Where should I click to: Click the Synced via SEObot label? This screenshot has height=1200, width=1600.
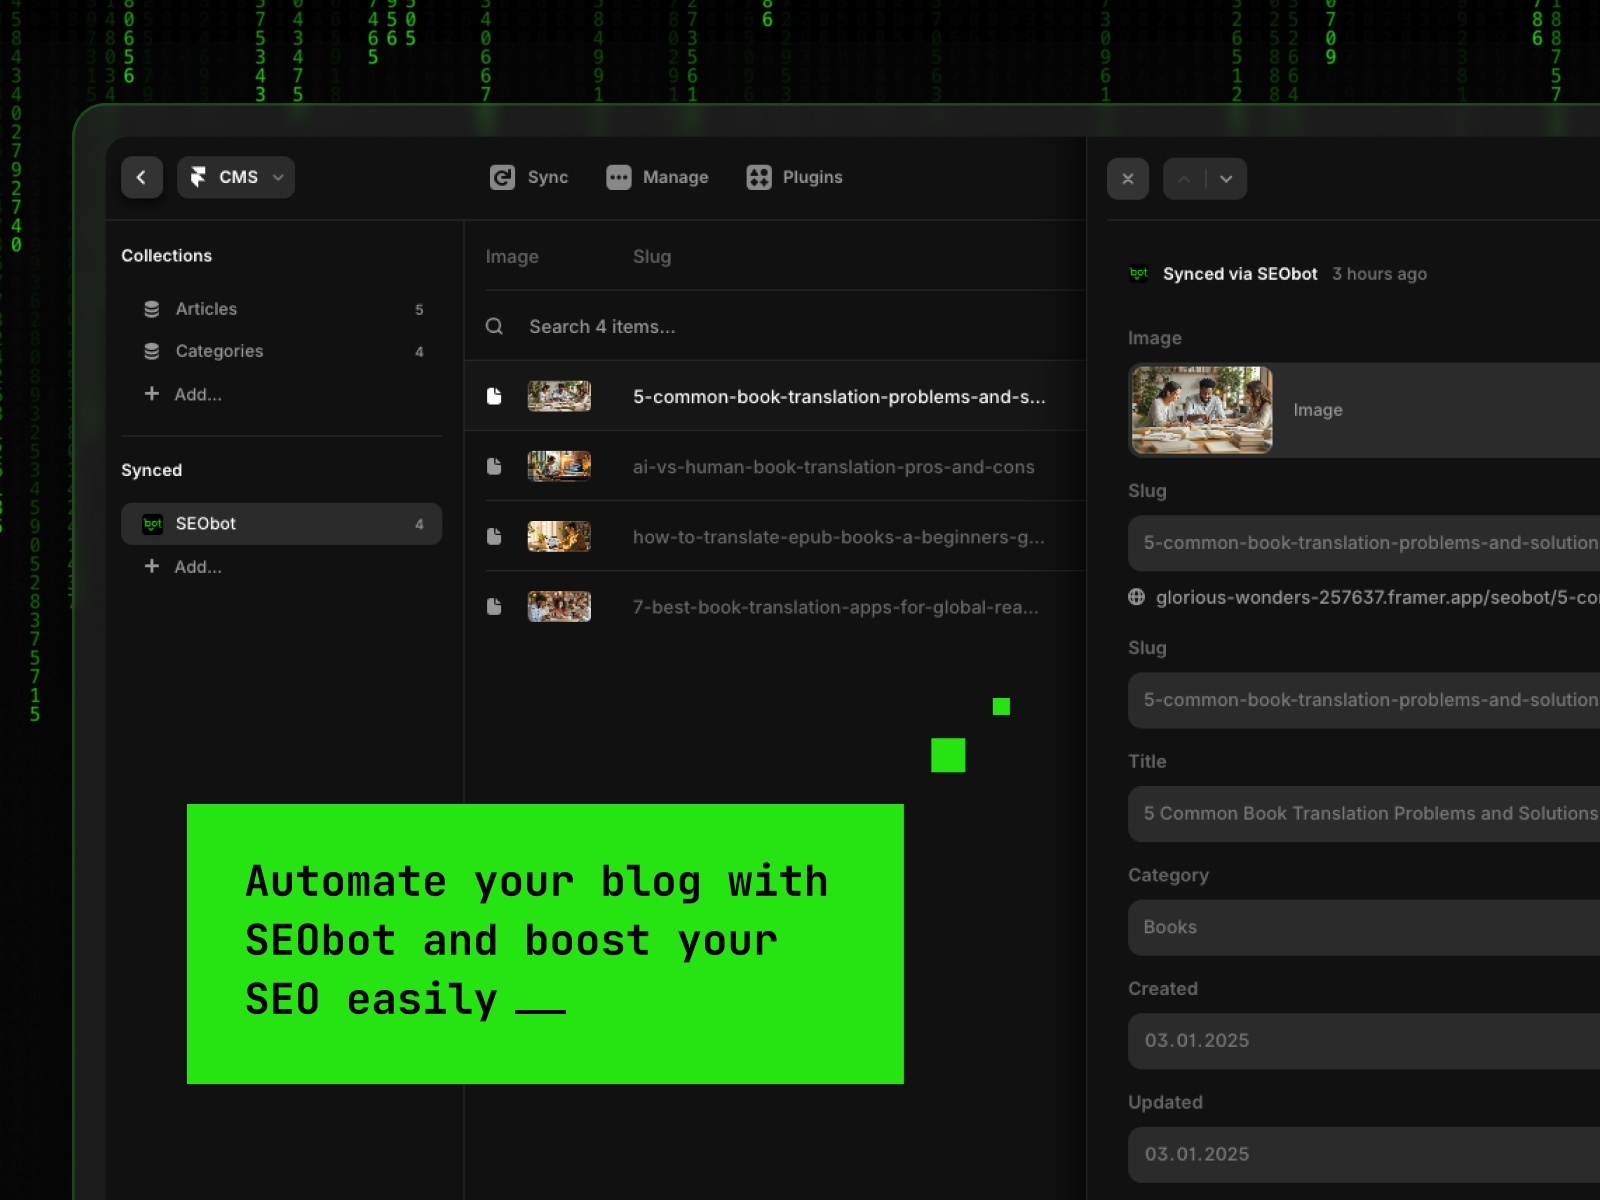click(x=1240, y=274)
